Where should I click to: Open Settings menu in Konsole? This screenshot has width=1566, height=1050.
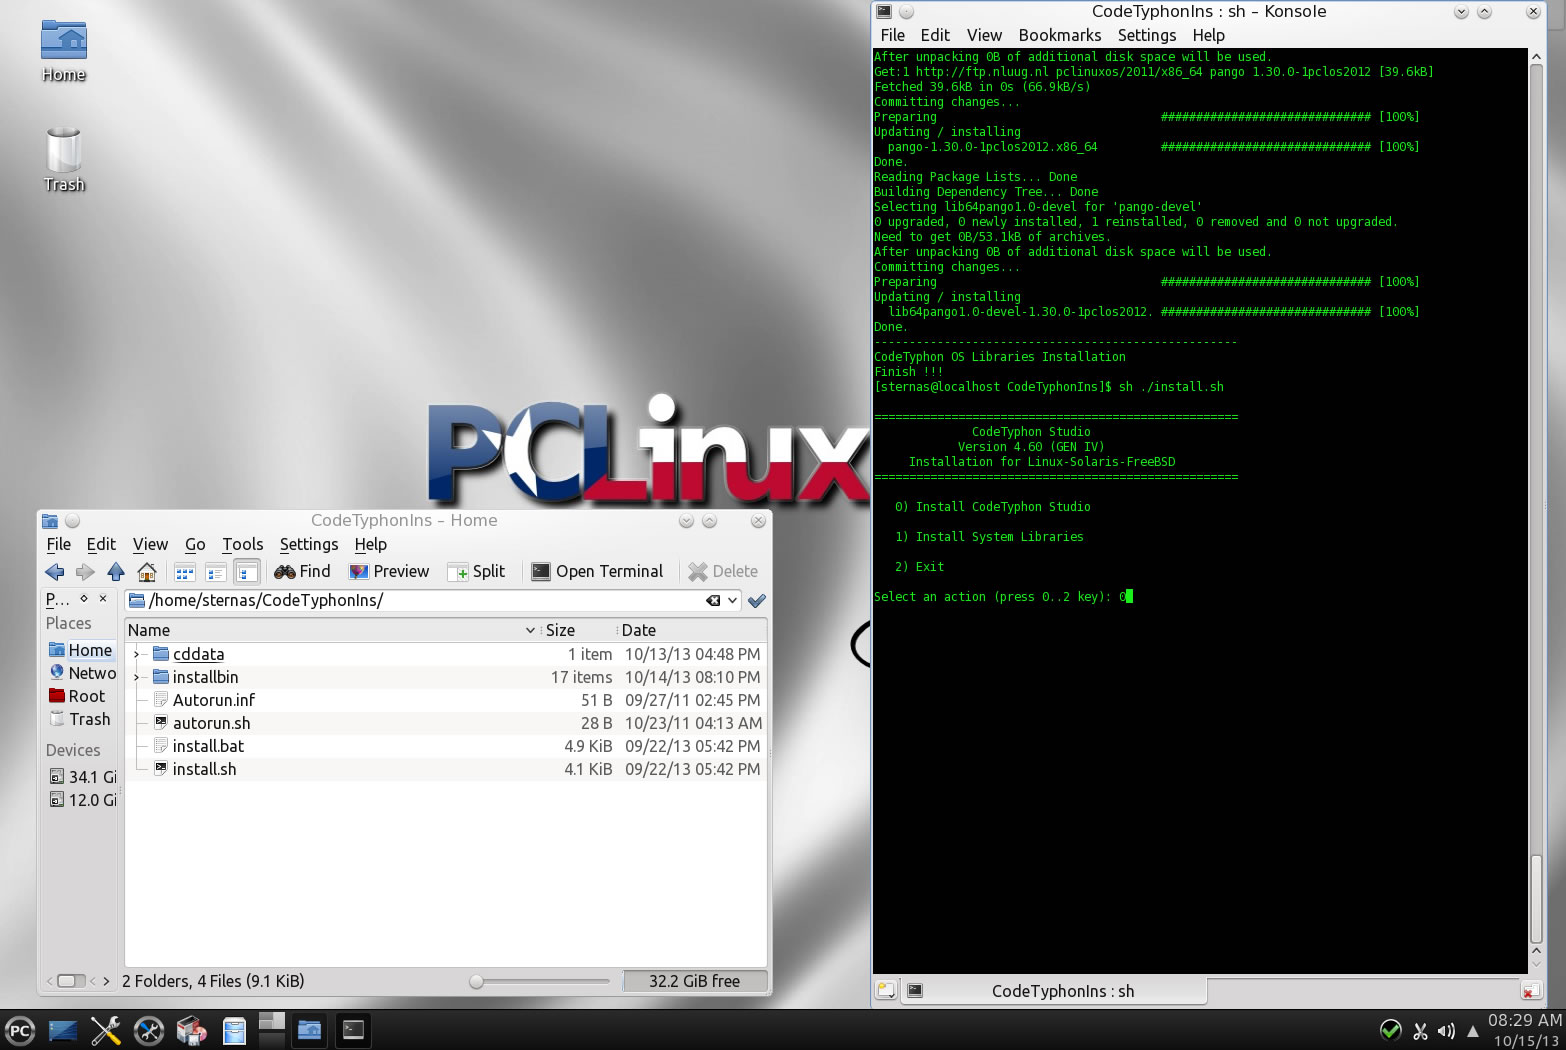point(1147,35)
